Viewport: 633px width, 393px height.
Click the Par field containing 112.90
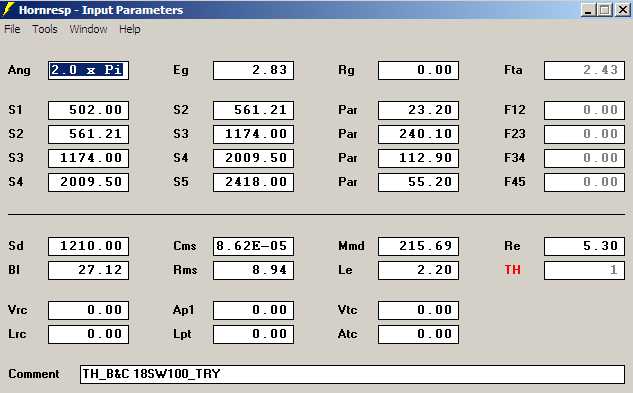coord(418,158)
